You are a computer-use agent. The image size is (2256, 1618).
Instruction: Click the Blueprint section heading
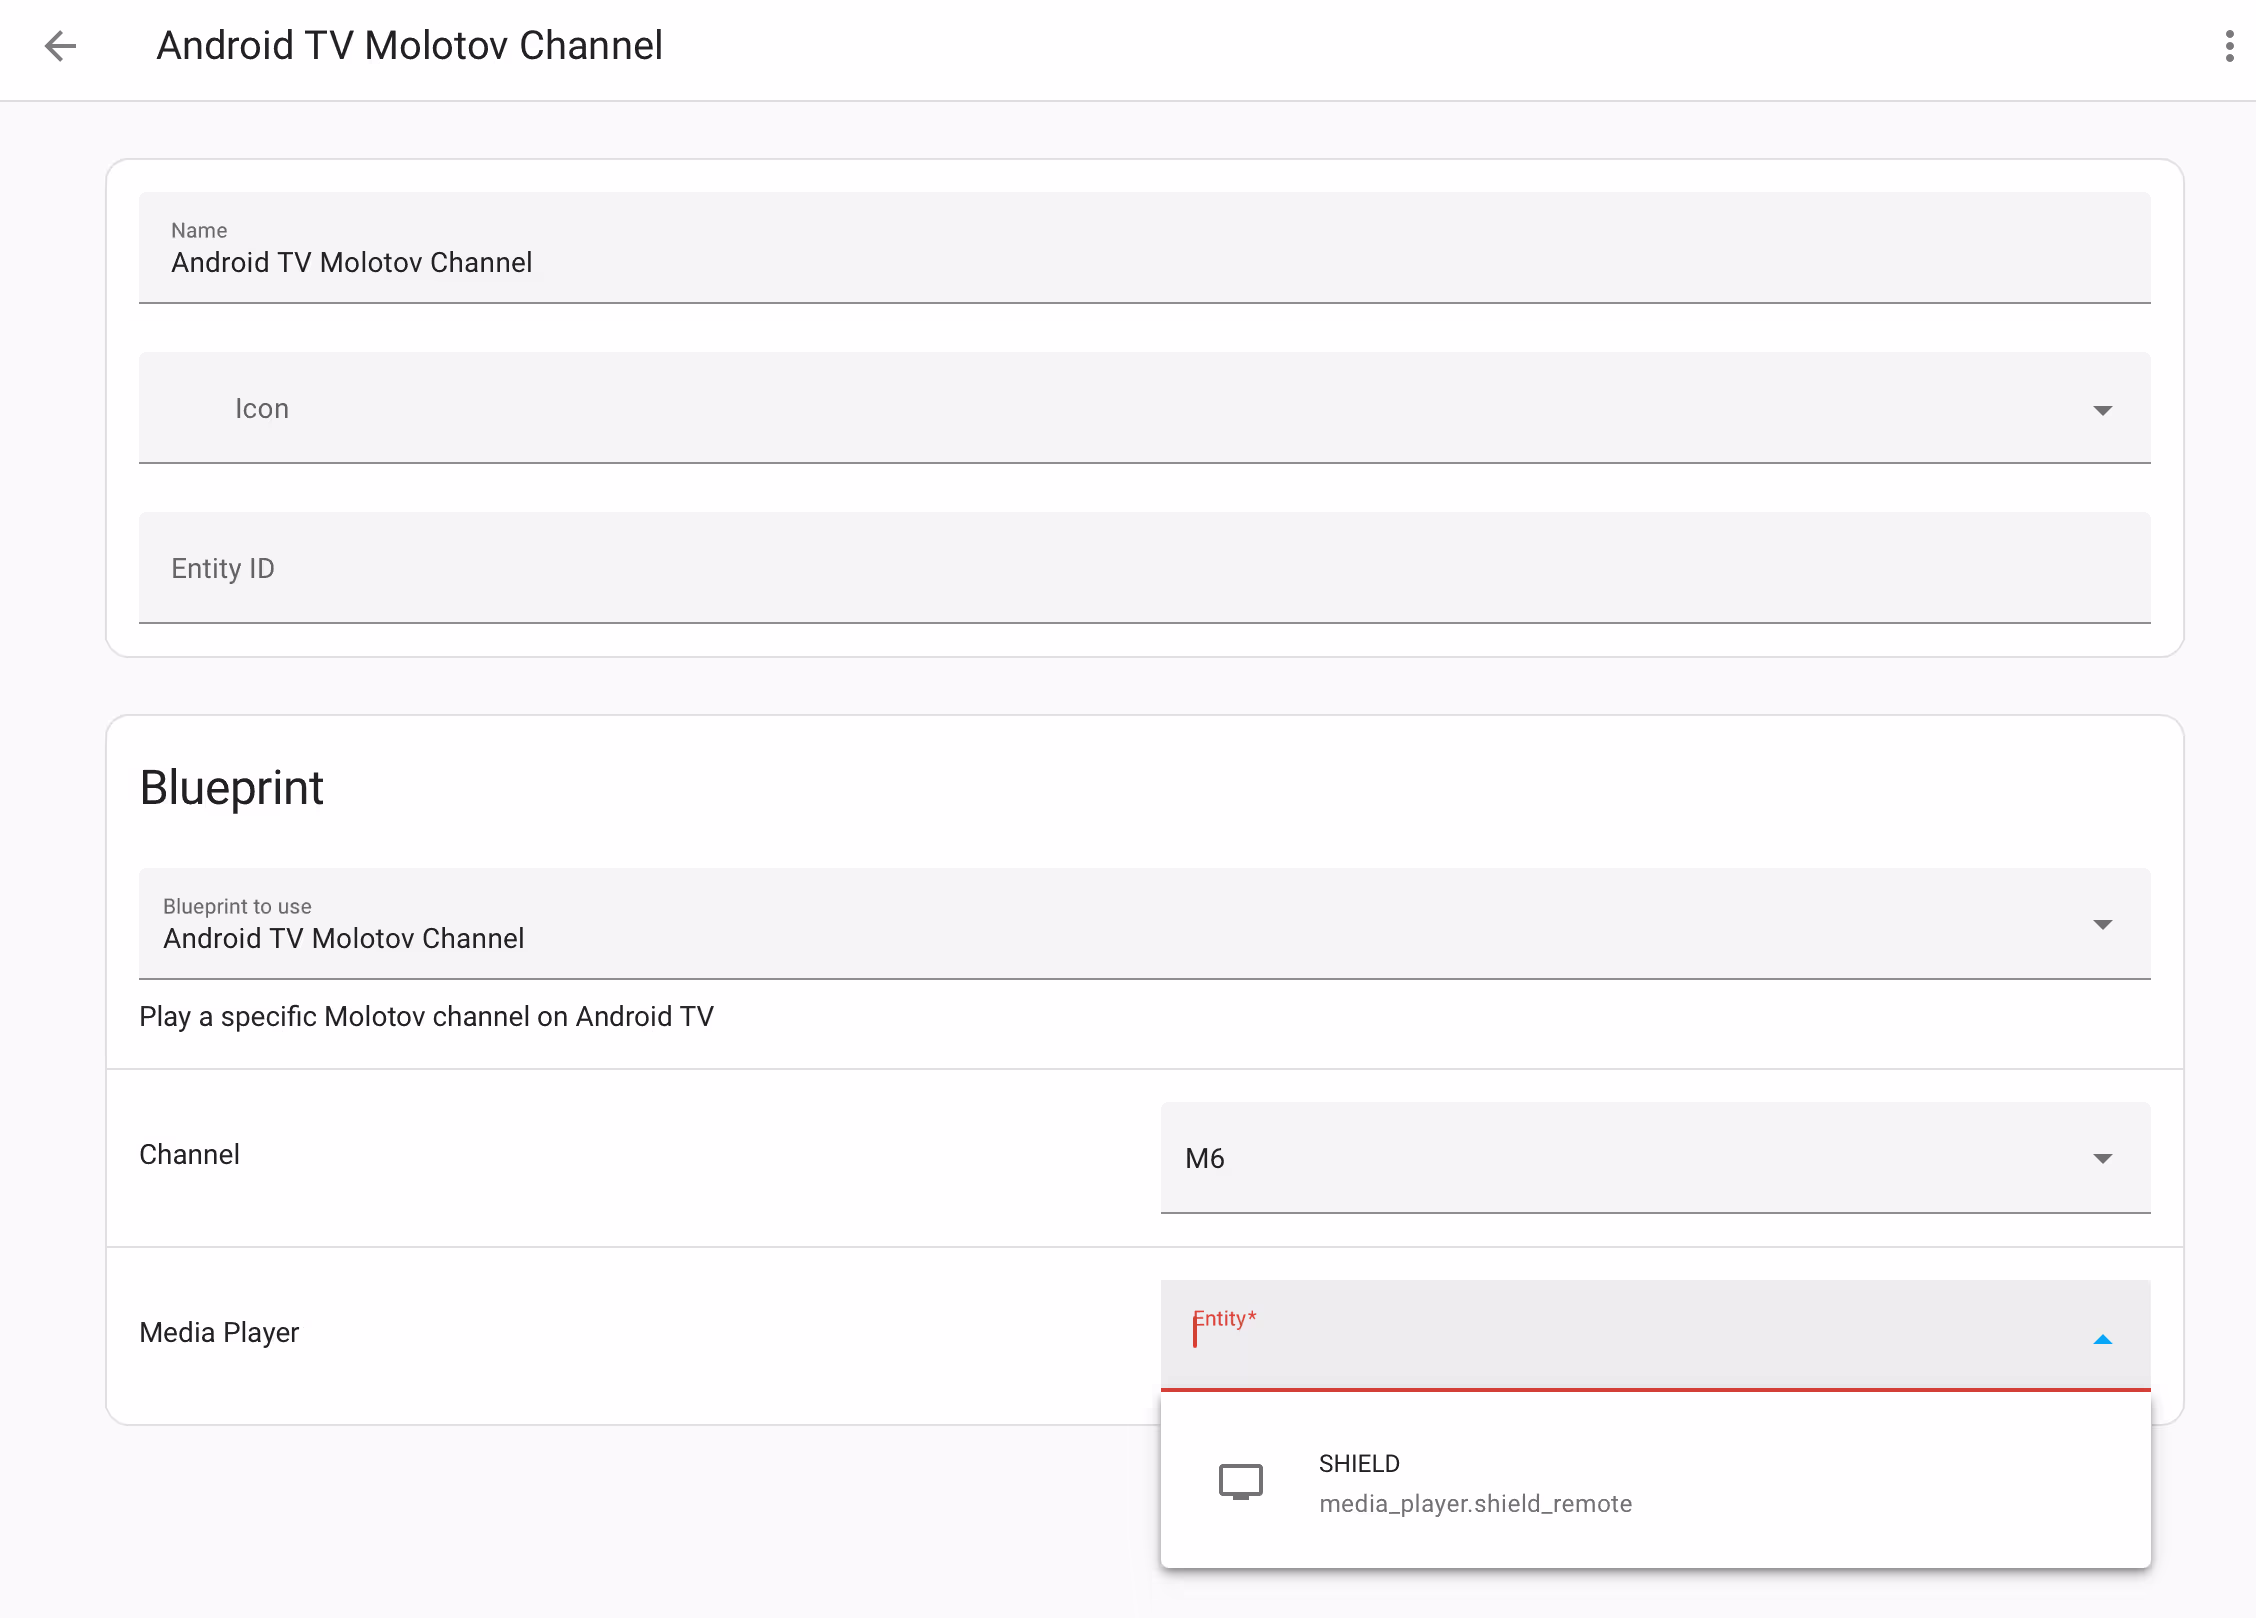point(231,787)
